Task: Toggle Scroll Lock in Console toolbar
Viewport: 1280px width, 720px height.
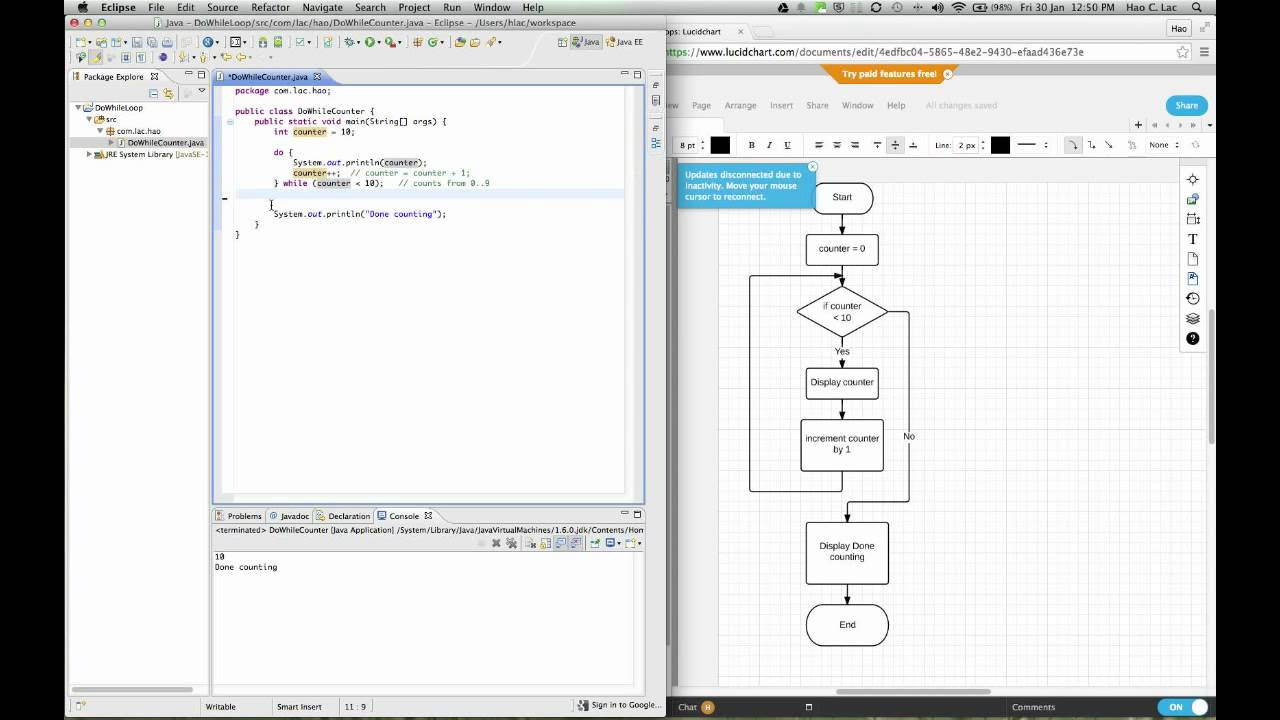Action: 546,543
